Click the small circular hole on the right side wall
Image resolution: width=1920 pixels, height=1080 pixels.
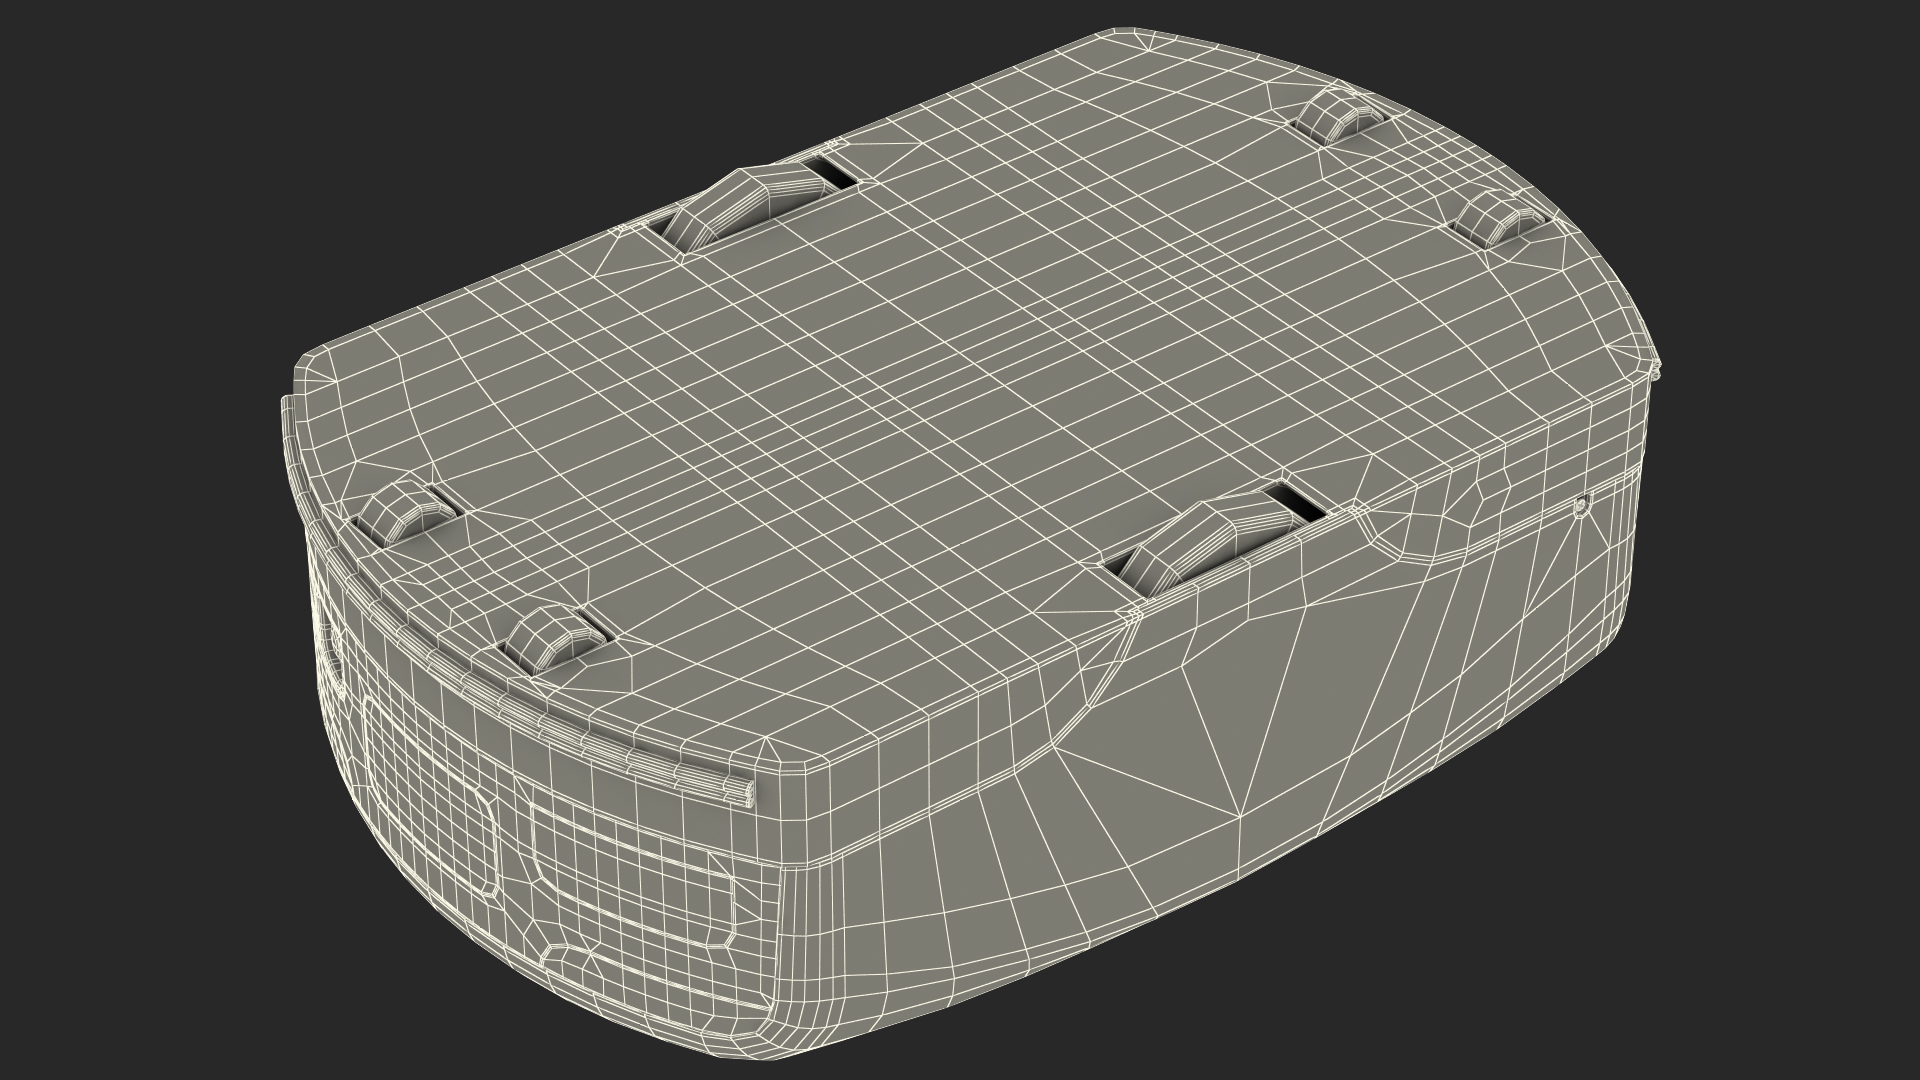tap(1579, 507)
